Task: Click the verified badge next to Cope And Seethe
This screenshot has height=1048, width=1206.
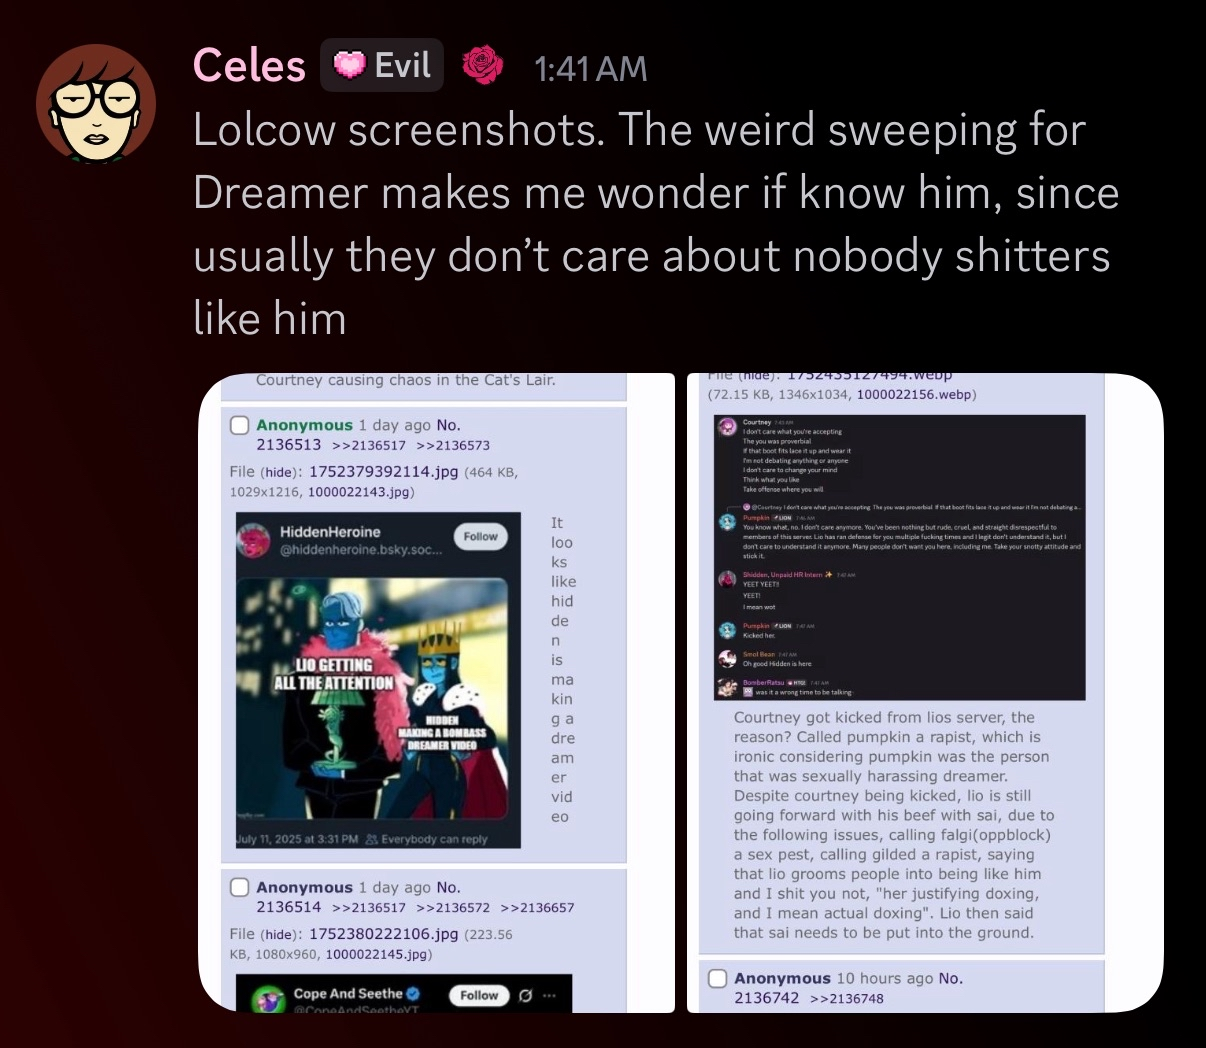Action: click(413, 994)
